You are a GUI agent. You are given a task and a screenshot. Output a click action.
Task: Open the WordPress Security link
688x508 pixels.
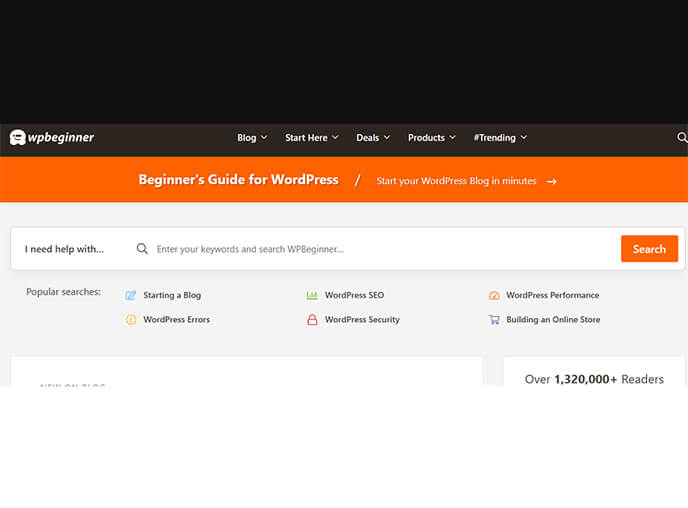[362, 319]
